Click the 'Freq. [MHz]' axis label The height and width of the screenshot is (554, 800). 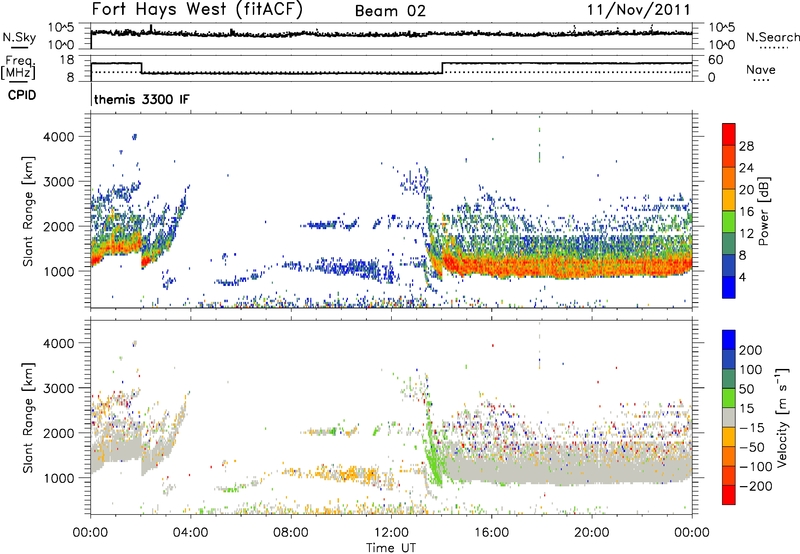point(18,67)
